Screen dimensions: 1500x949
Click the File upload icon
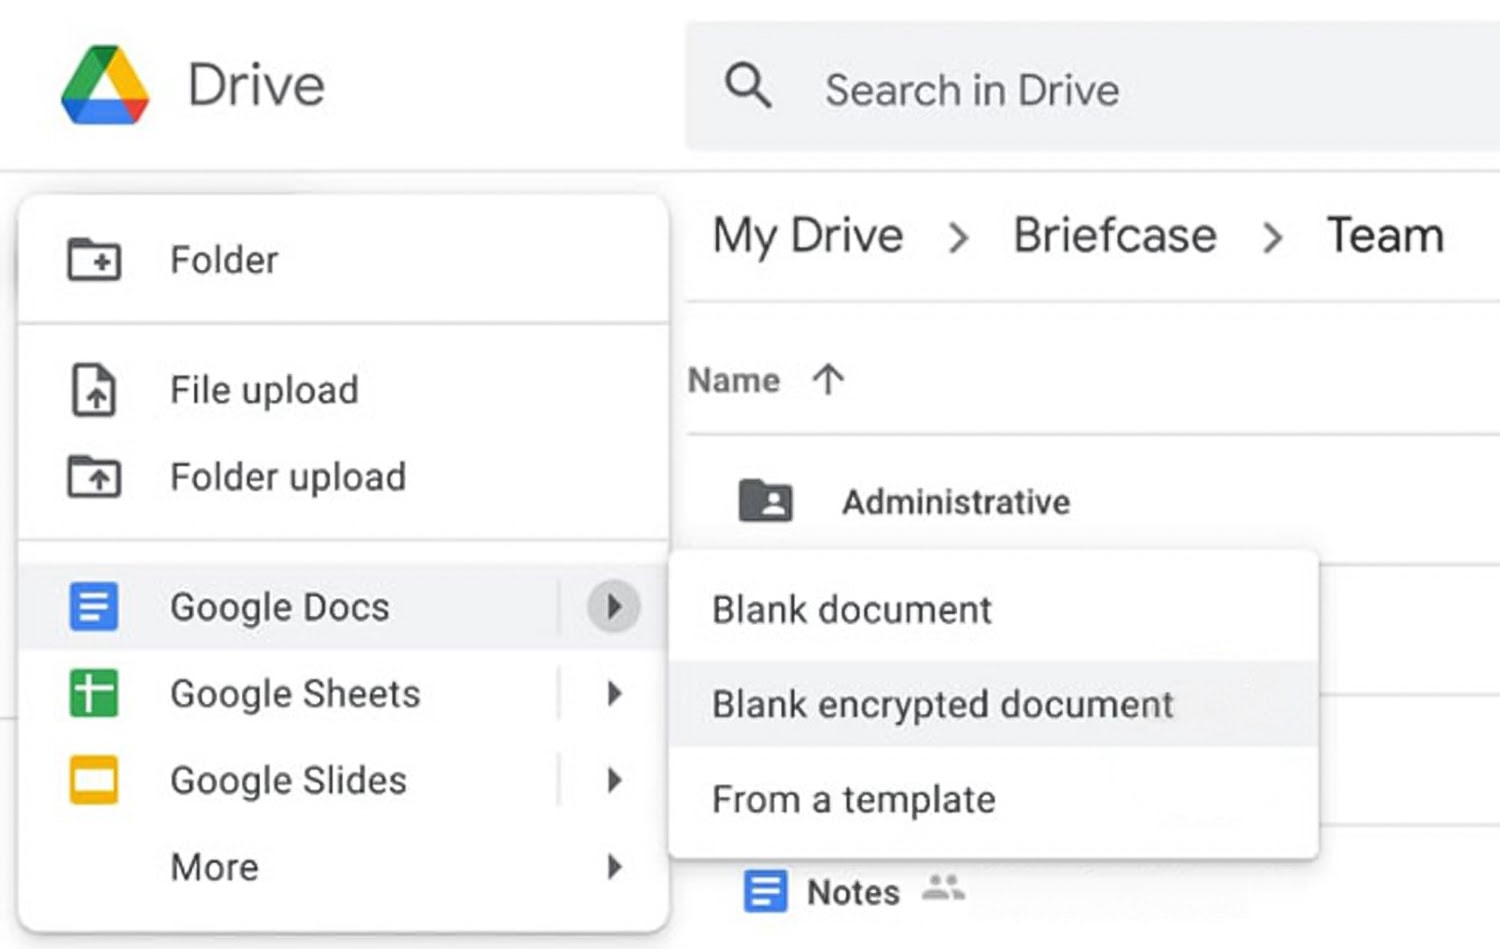94,390
